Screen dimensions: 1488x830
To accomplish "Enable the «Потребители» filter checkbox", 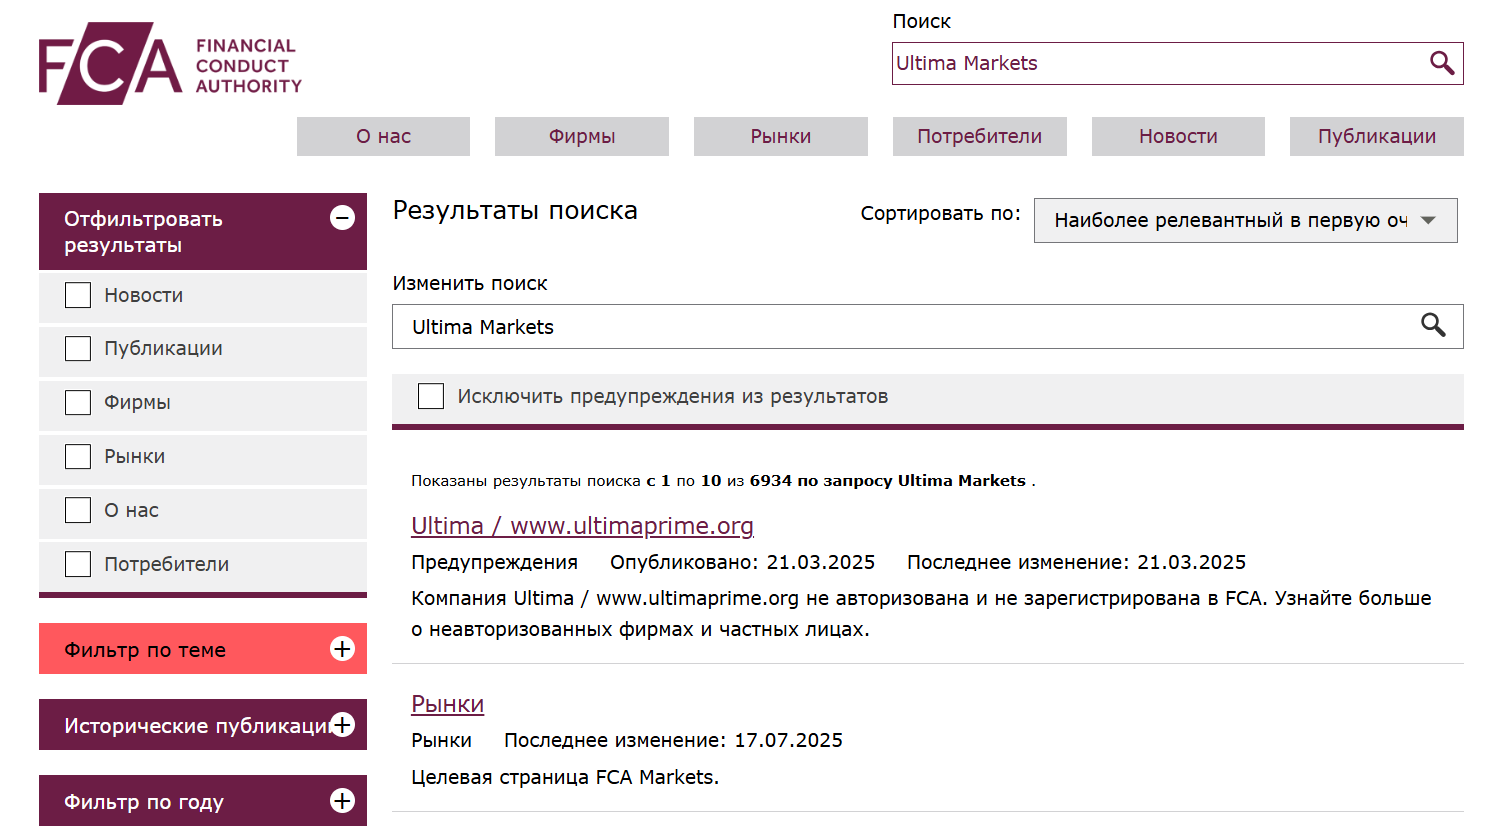I will pos(77,563).
